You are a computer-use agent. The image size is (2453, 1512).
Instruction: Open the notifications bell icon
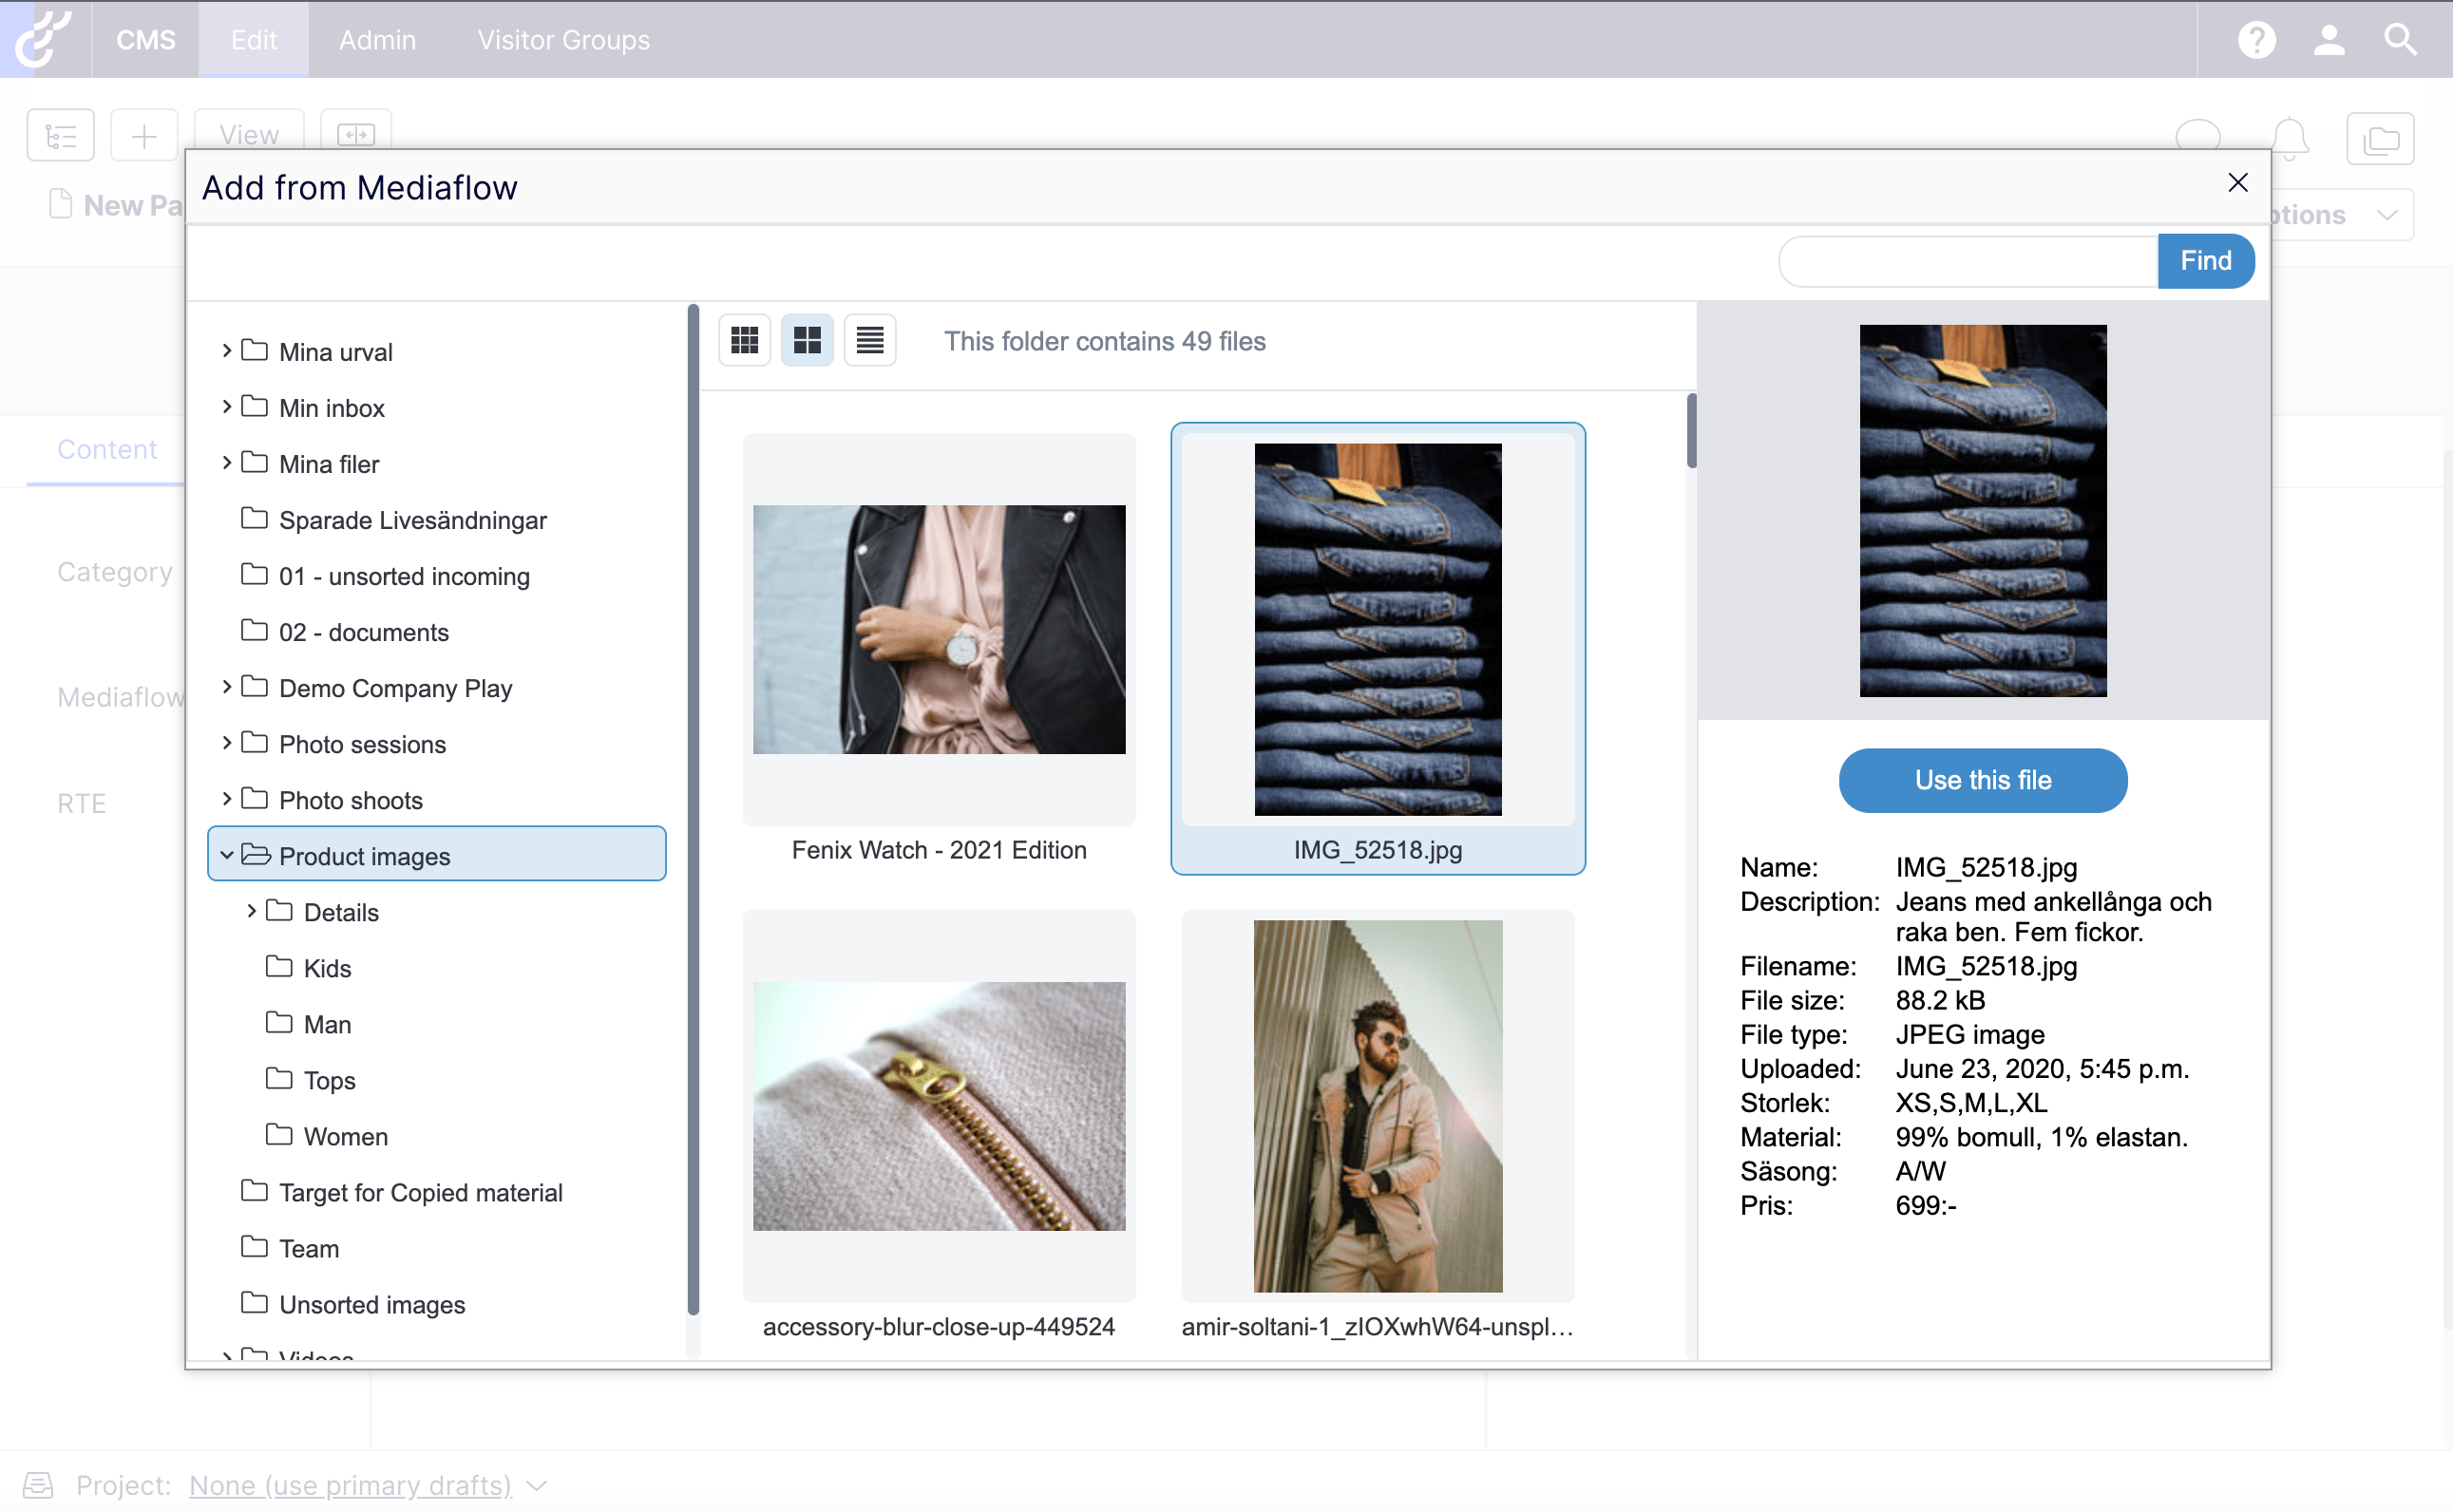click(x=2289, y=138)
